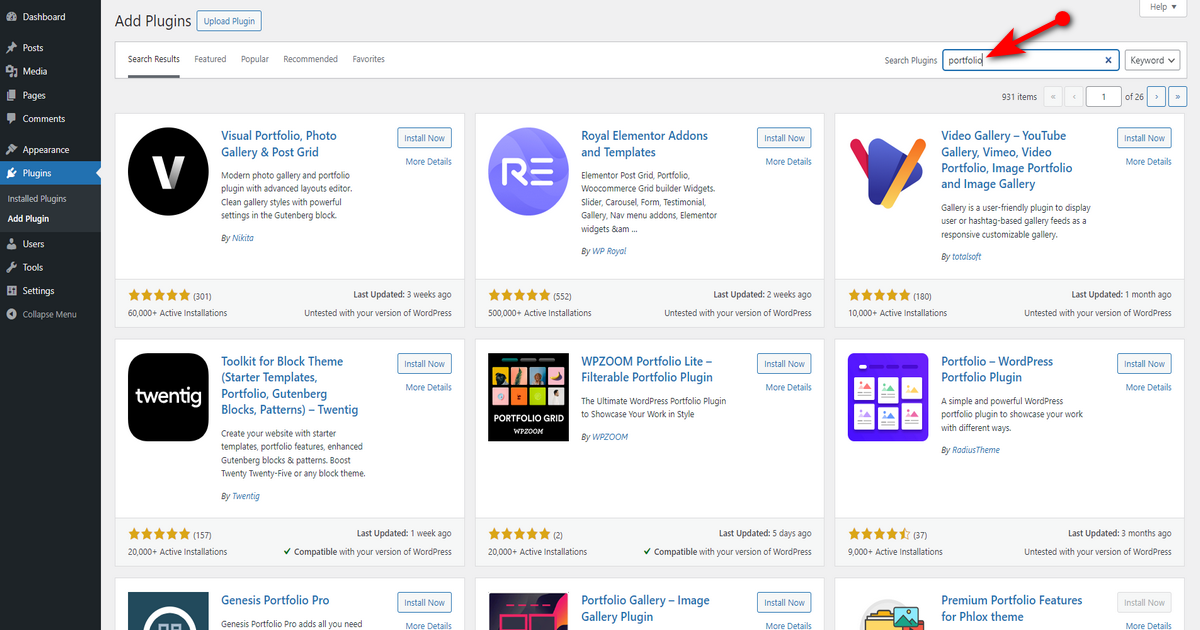Click the Twentig plugin logo
The height and width of the screenshot is (630, 1200).
168,397
